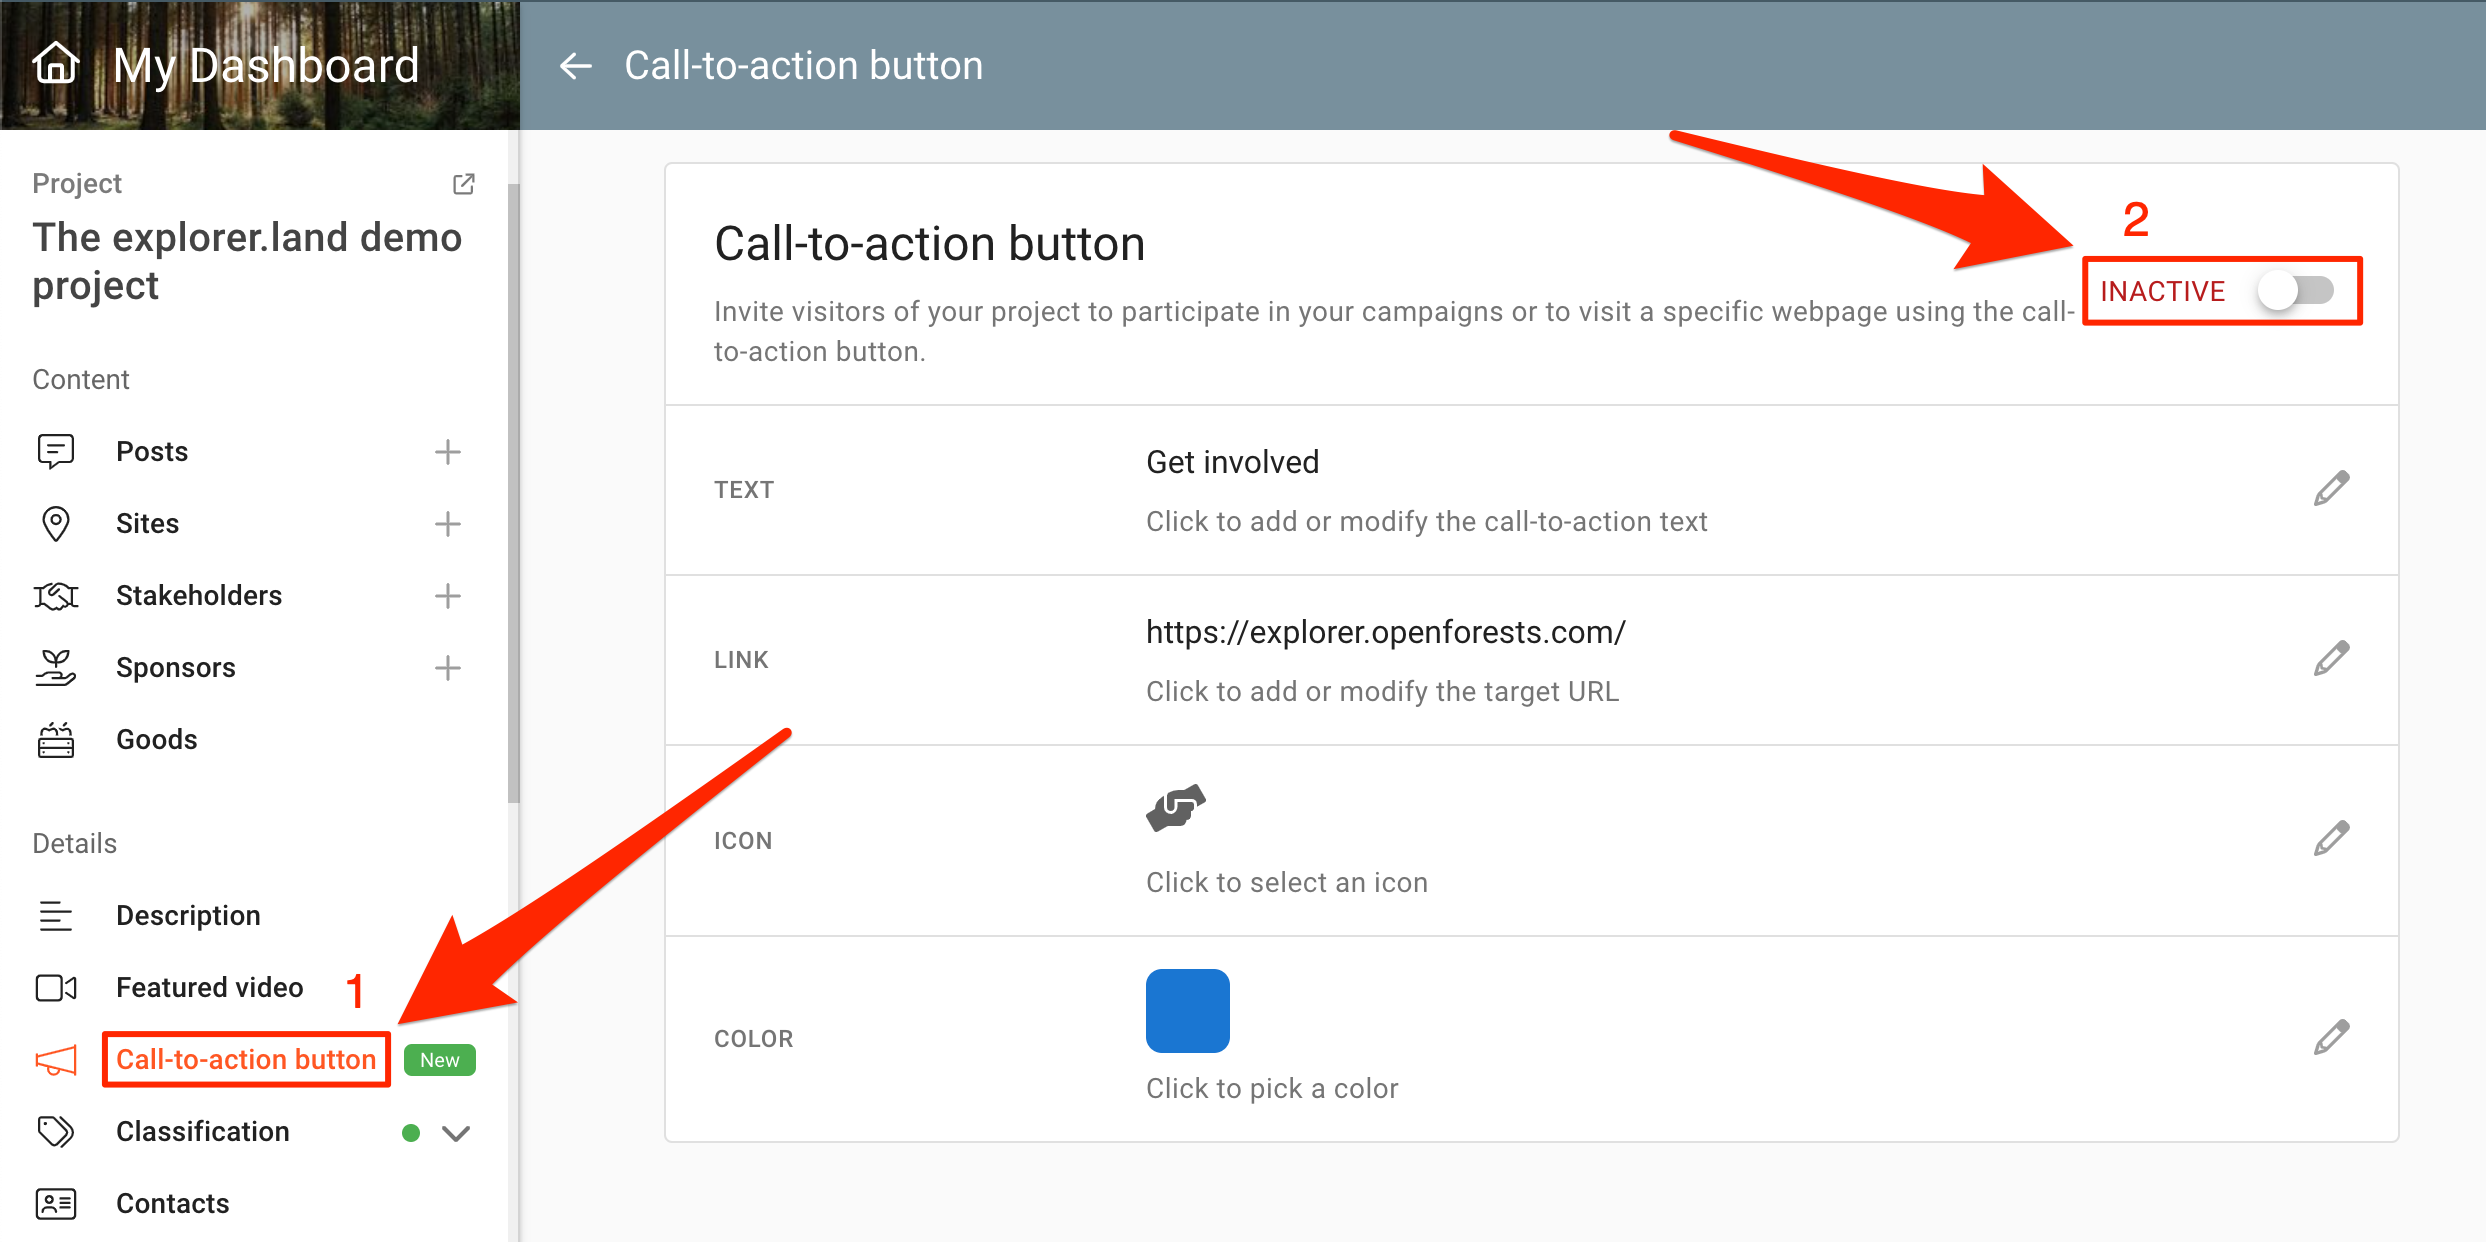
Task: Edit the call-to-action text pencil icon
Action: click(x=2330, y=489)
